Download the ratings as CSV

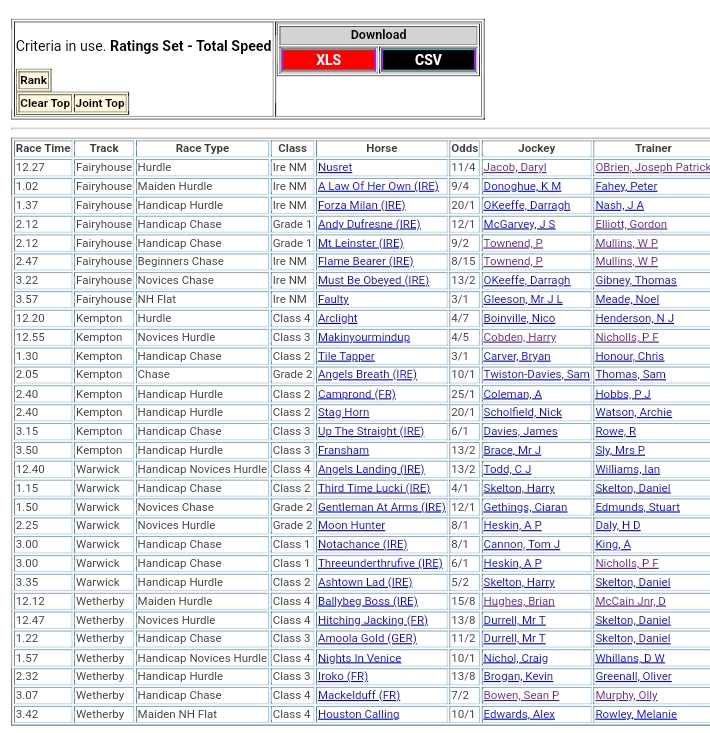(x=428, y=60)
